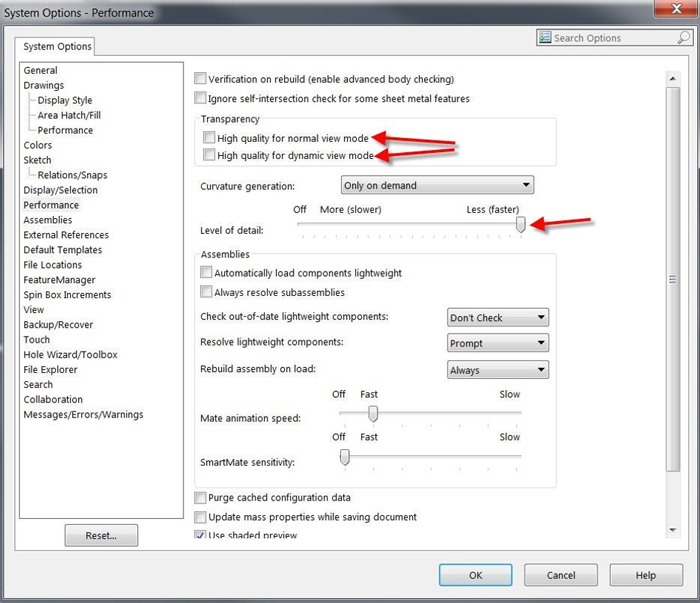This screenshot has height=603, width=700.
Task: Uncheck the Use shaded preview option
Action: [201, 536]
